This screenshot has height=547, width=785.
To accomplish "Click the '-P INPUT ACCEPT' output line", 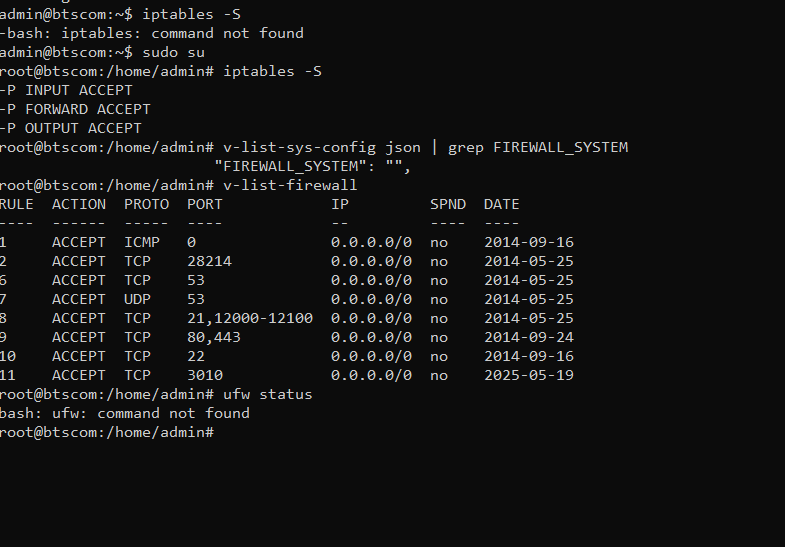I will point(66,90).
